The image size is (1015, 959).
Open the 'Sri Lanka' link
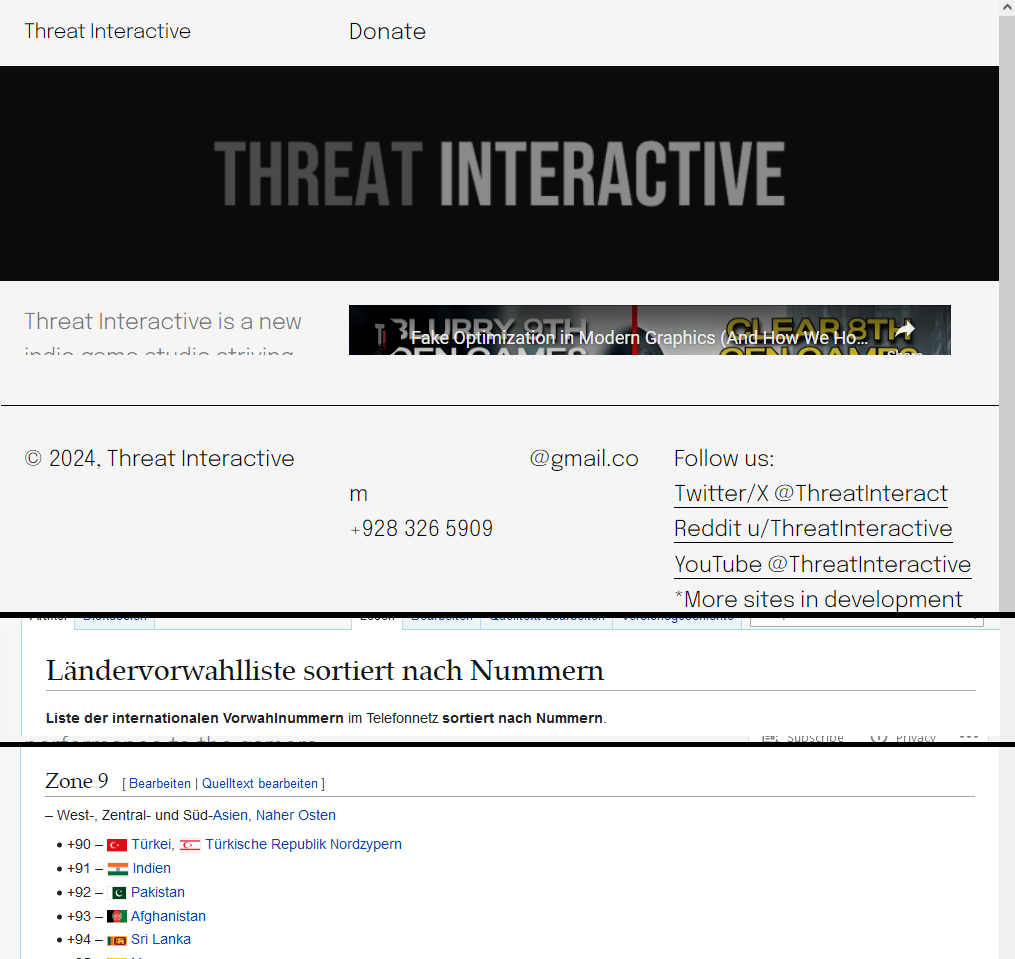point(161,939)
